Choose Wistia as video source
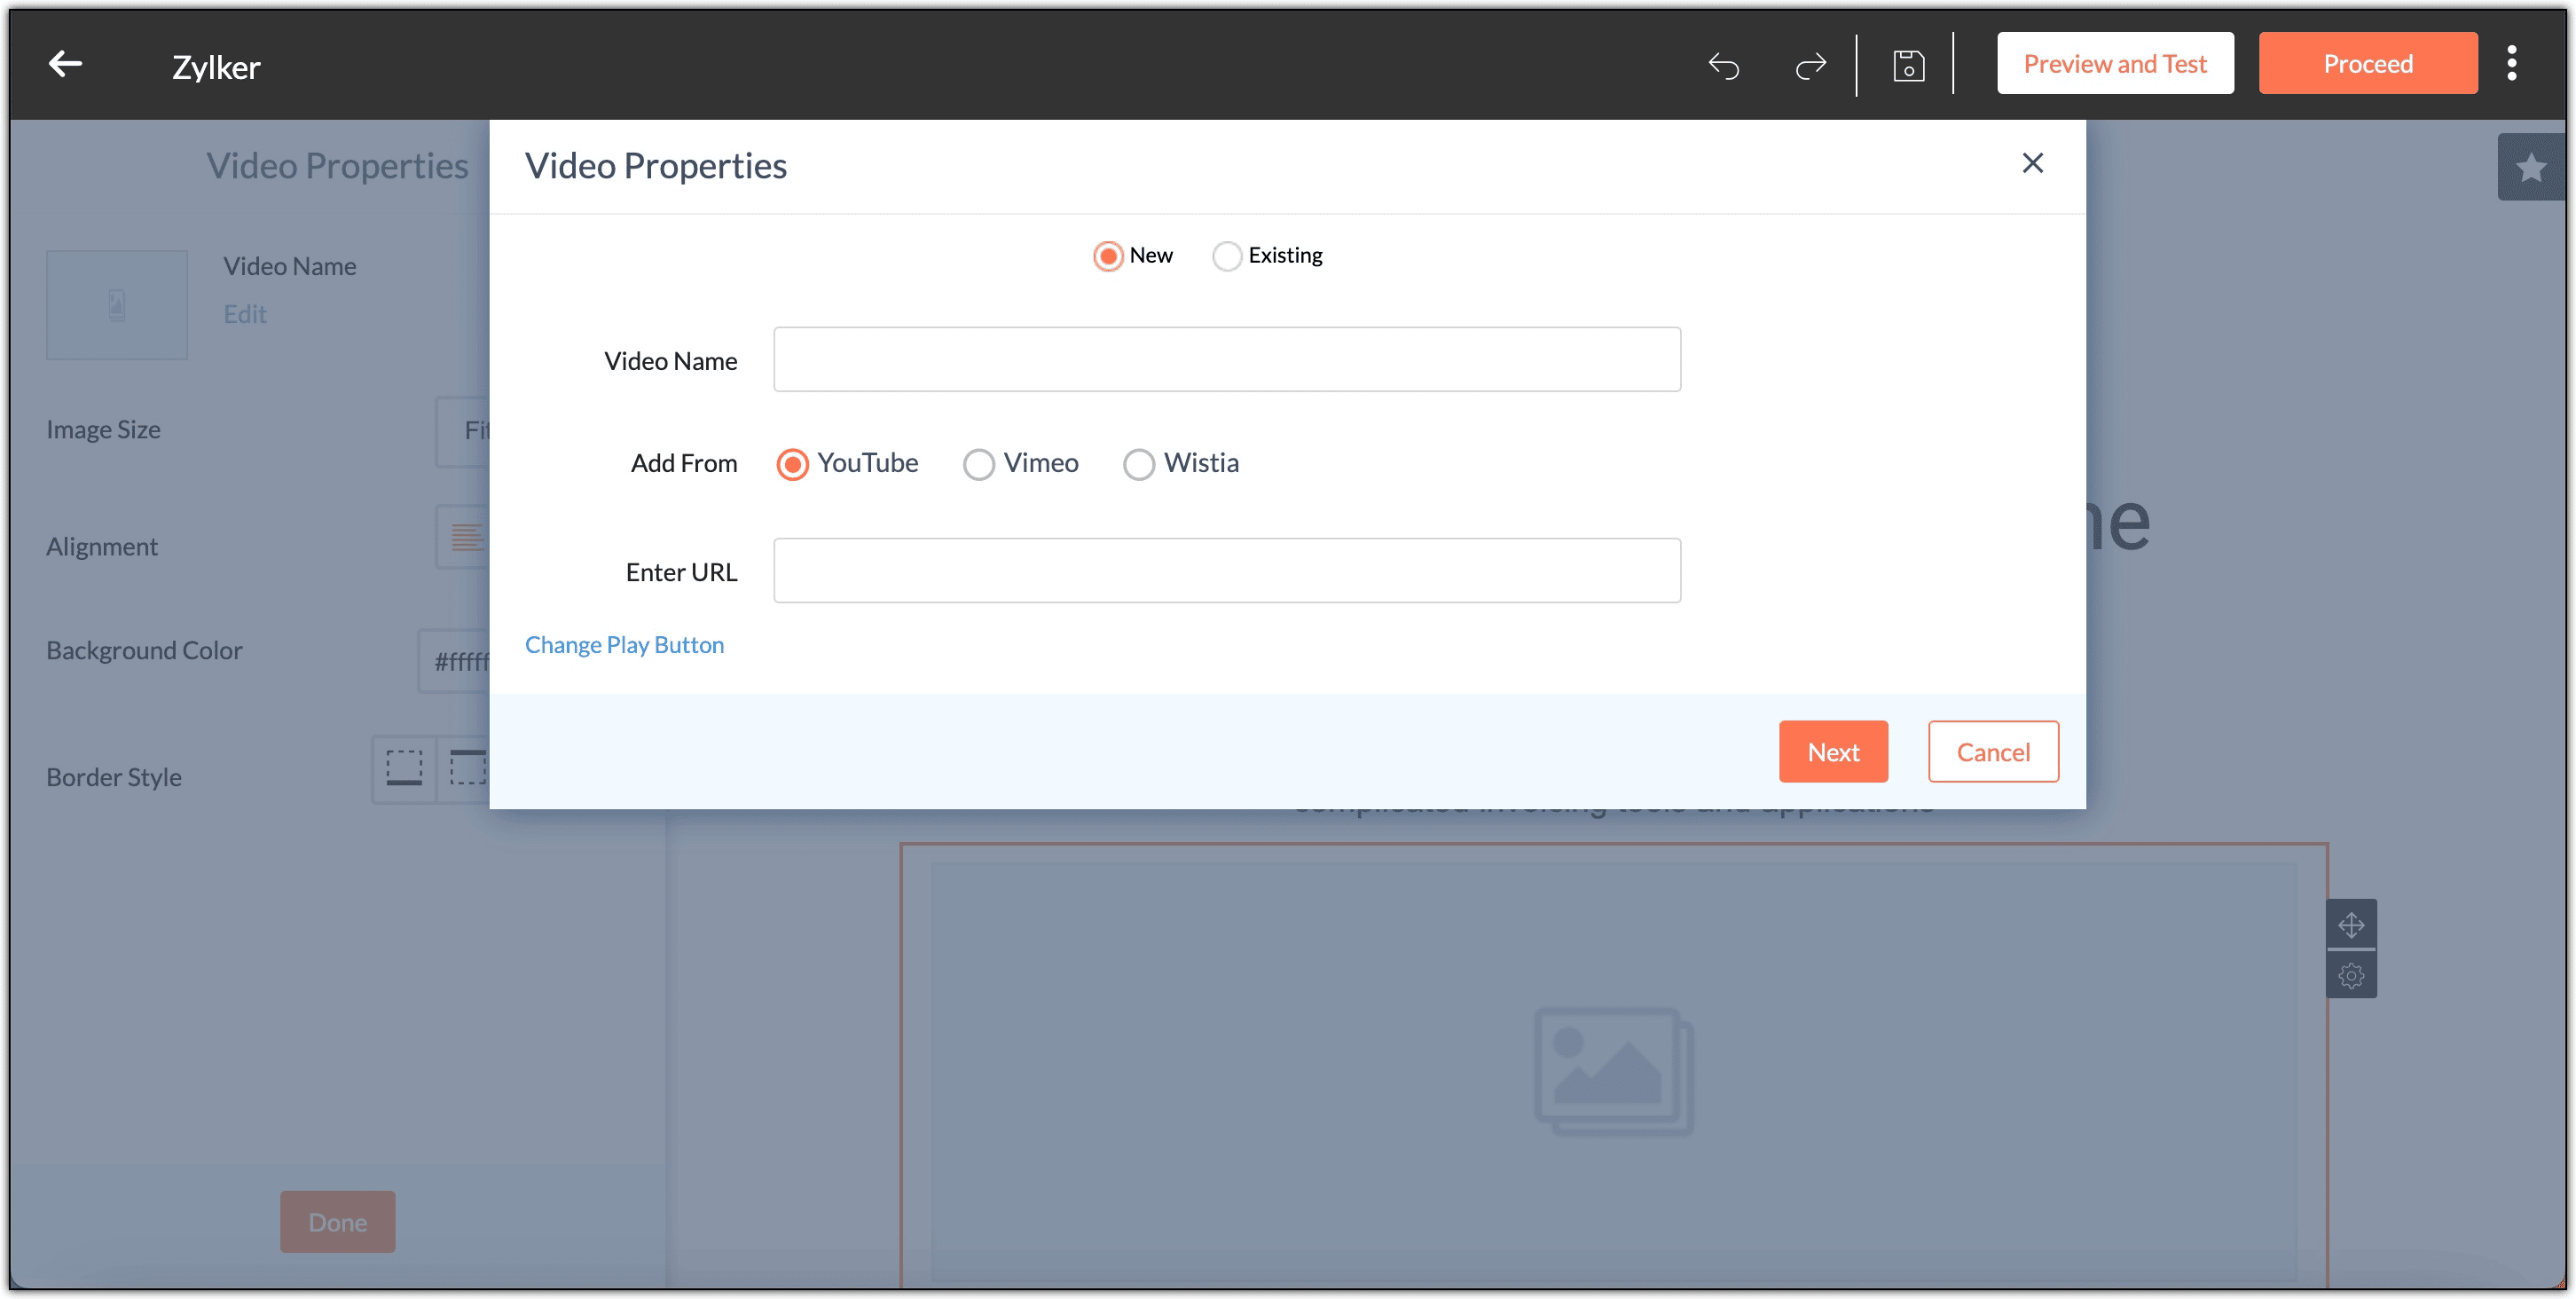This screenshot has width=2576, height=1299. [1138, 464]
